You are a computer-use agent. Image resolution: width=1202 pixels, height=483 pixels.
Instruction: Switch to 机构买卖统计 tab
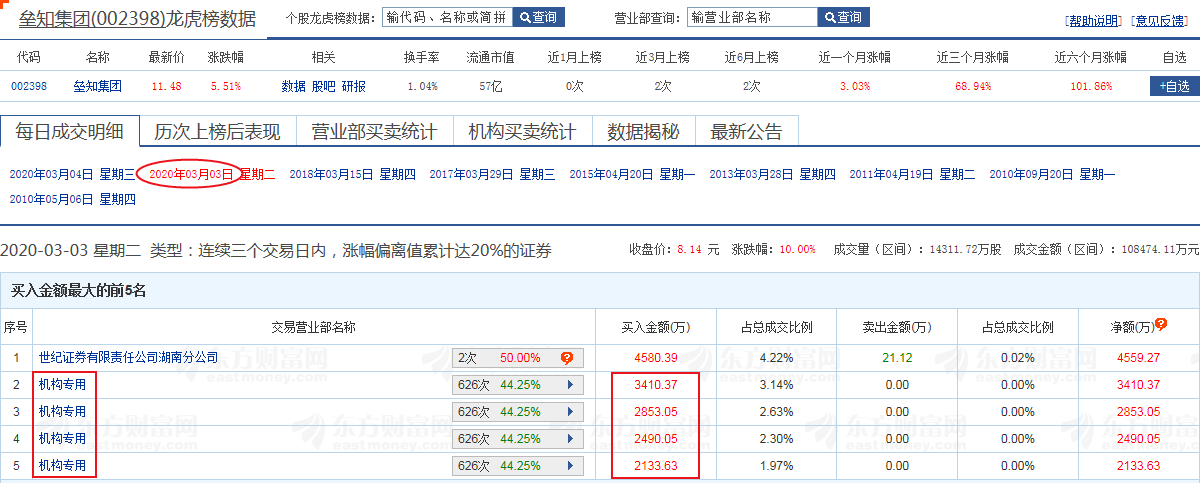point(522,131)
